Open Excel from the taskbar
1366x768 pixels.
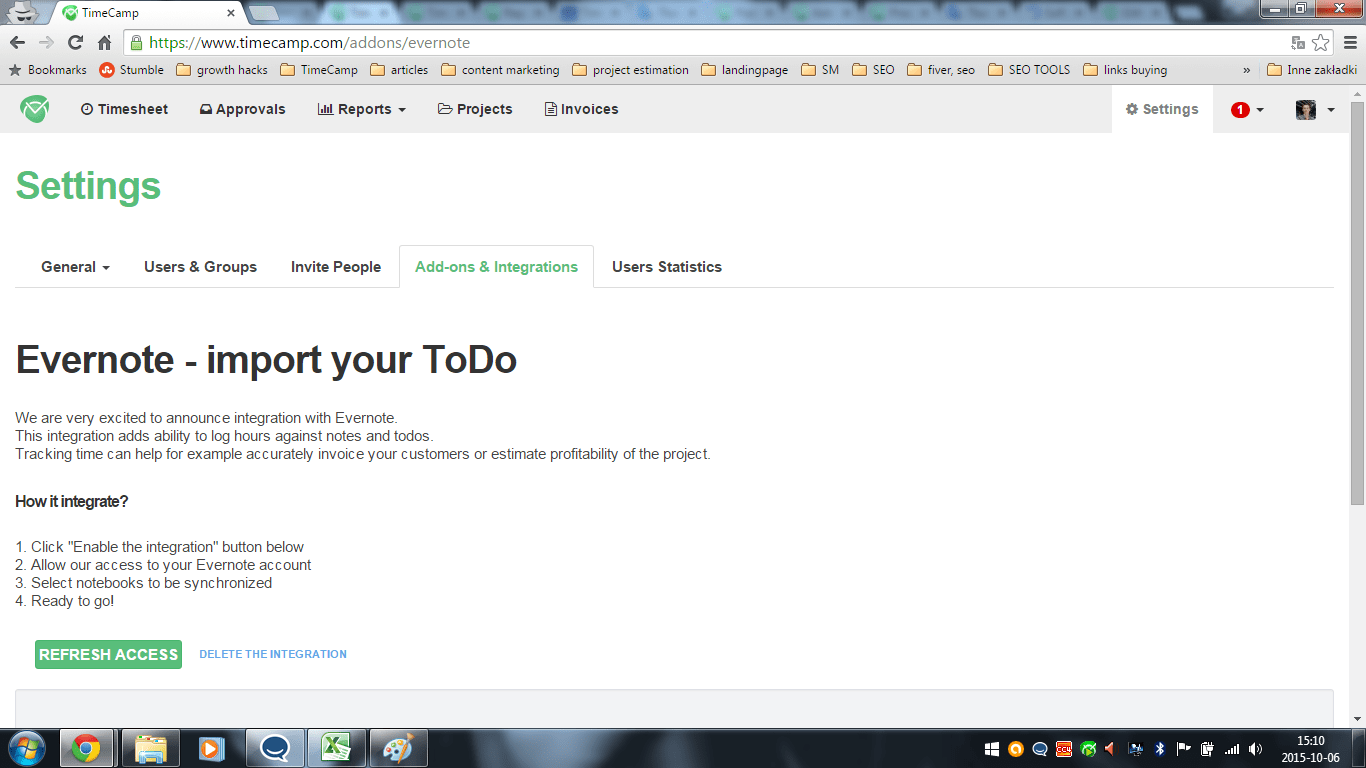tap(336, 748)
